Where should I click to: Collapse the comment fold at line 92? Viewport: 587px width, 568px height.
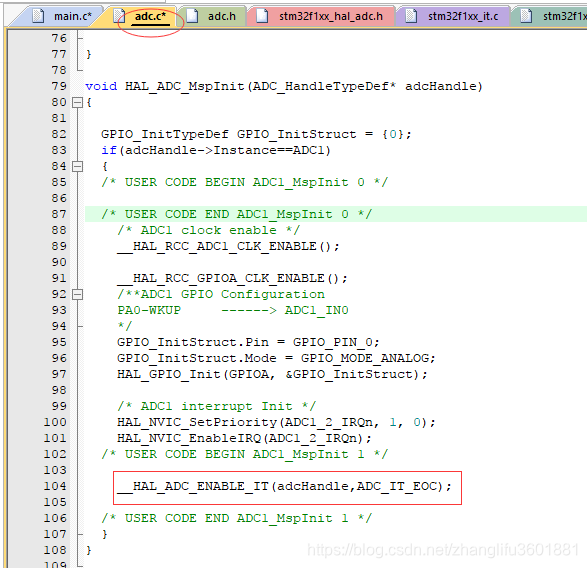coord(77,294)
